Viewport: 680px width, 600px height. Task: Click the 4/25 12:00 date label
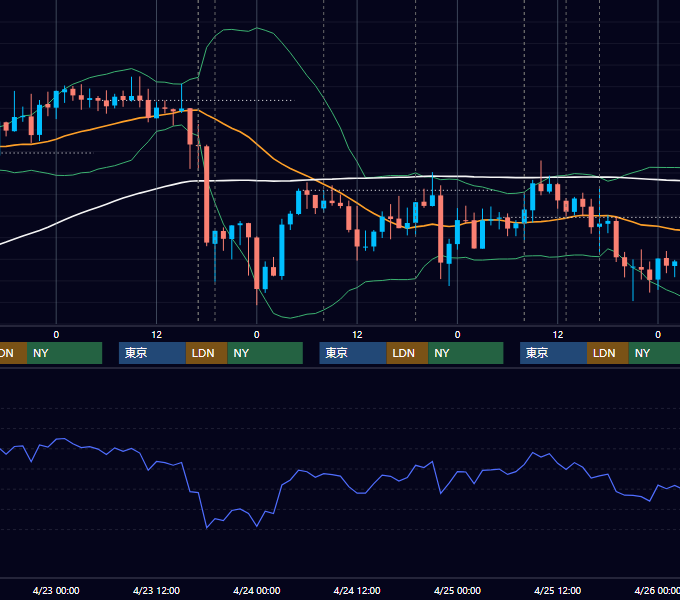(558, 590)
